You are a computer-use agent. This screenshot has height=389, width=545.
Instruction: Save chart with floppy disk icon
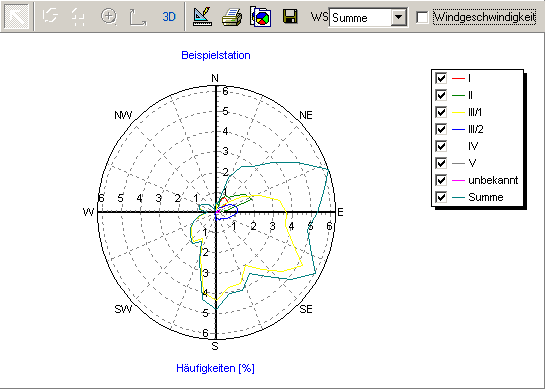point(290,16)
